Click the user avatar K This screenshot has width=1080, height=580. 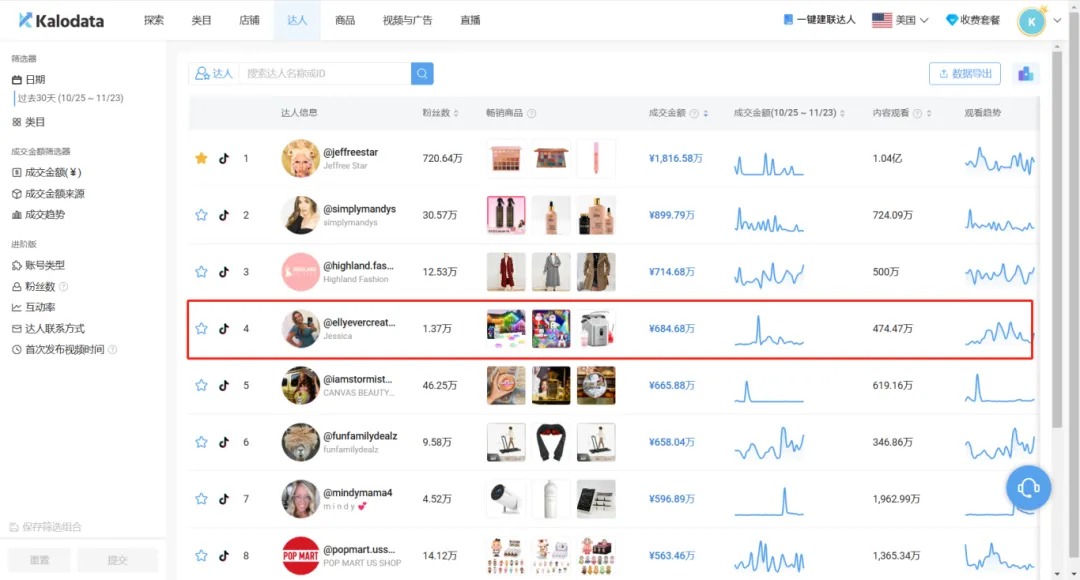pos(1031,21)
